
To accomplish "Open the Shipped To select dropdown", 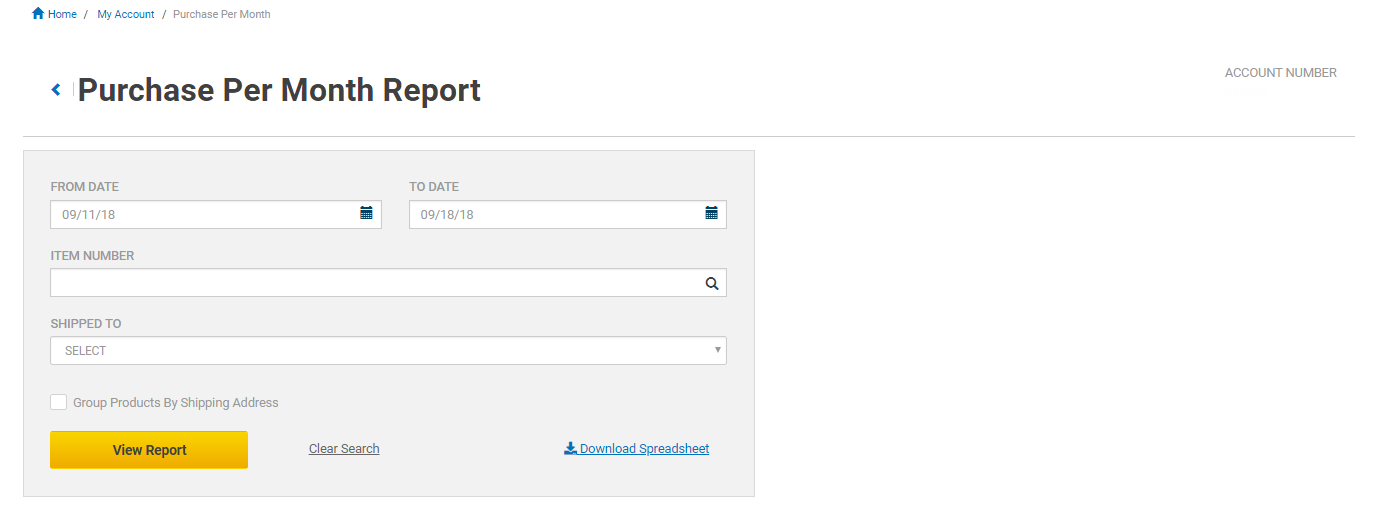I will (x=388, y=351).
